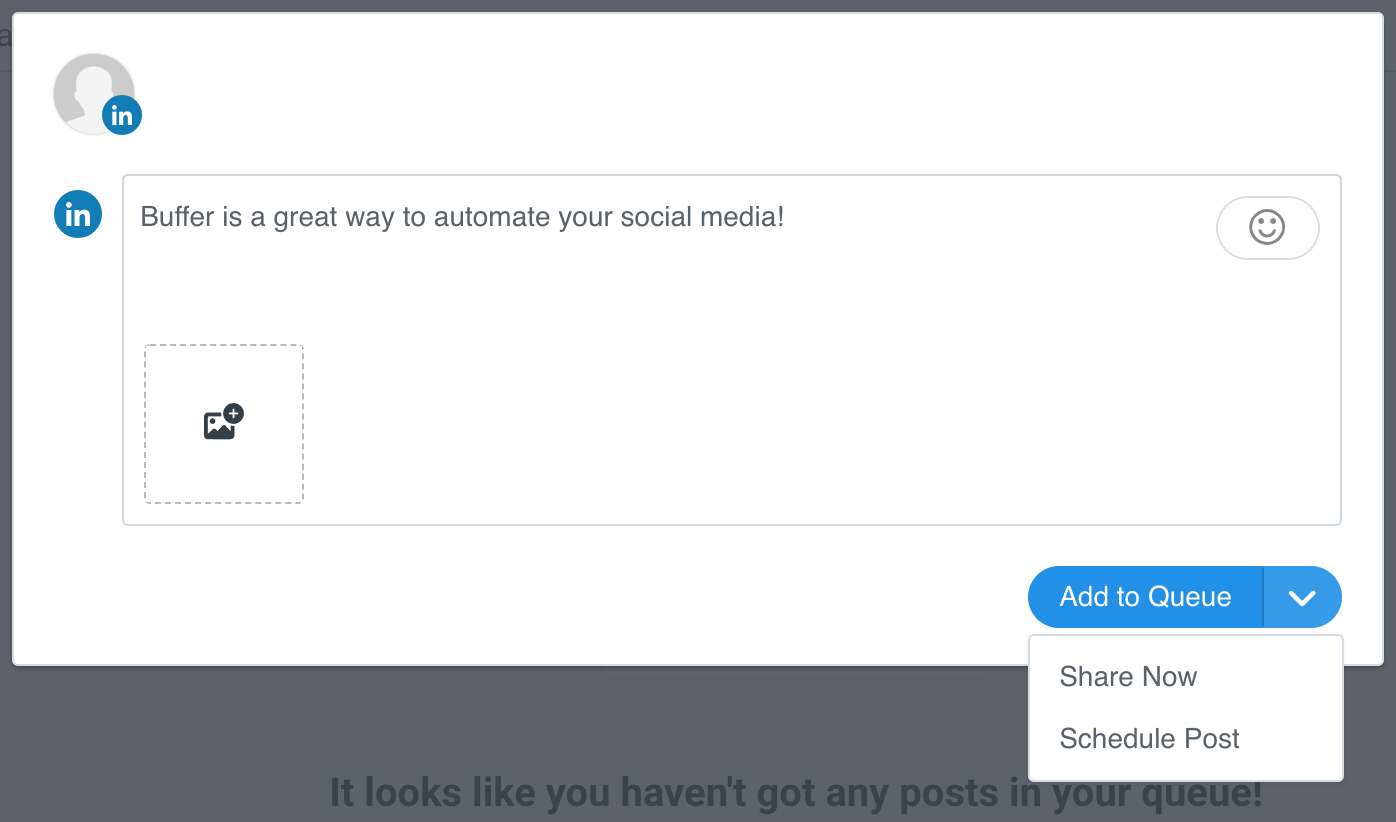Image resolution: width=1396 pixels, height=822 pixels.
Task: Expand the chevron next to Add to Queue
Action: click(1301, 597)
